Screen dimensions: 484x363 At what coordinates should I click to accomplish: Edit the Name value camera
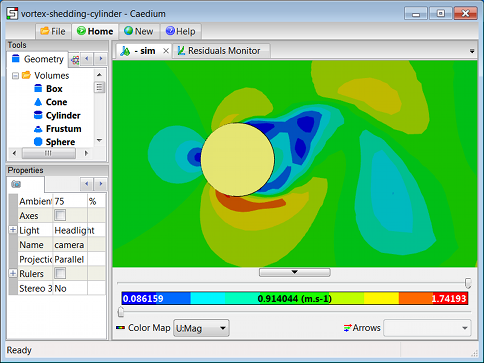tap(70, 245)
